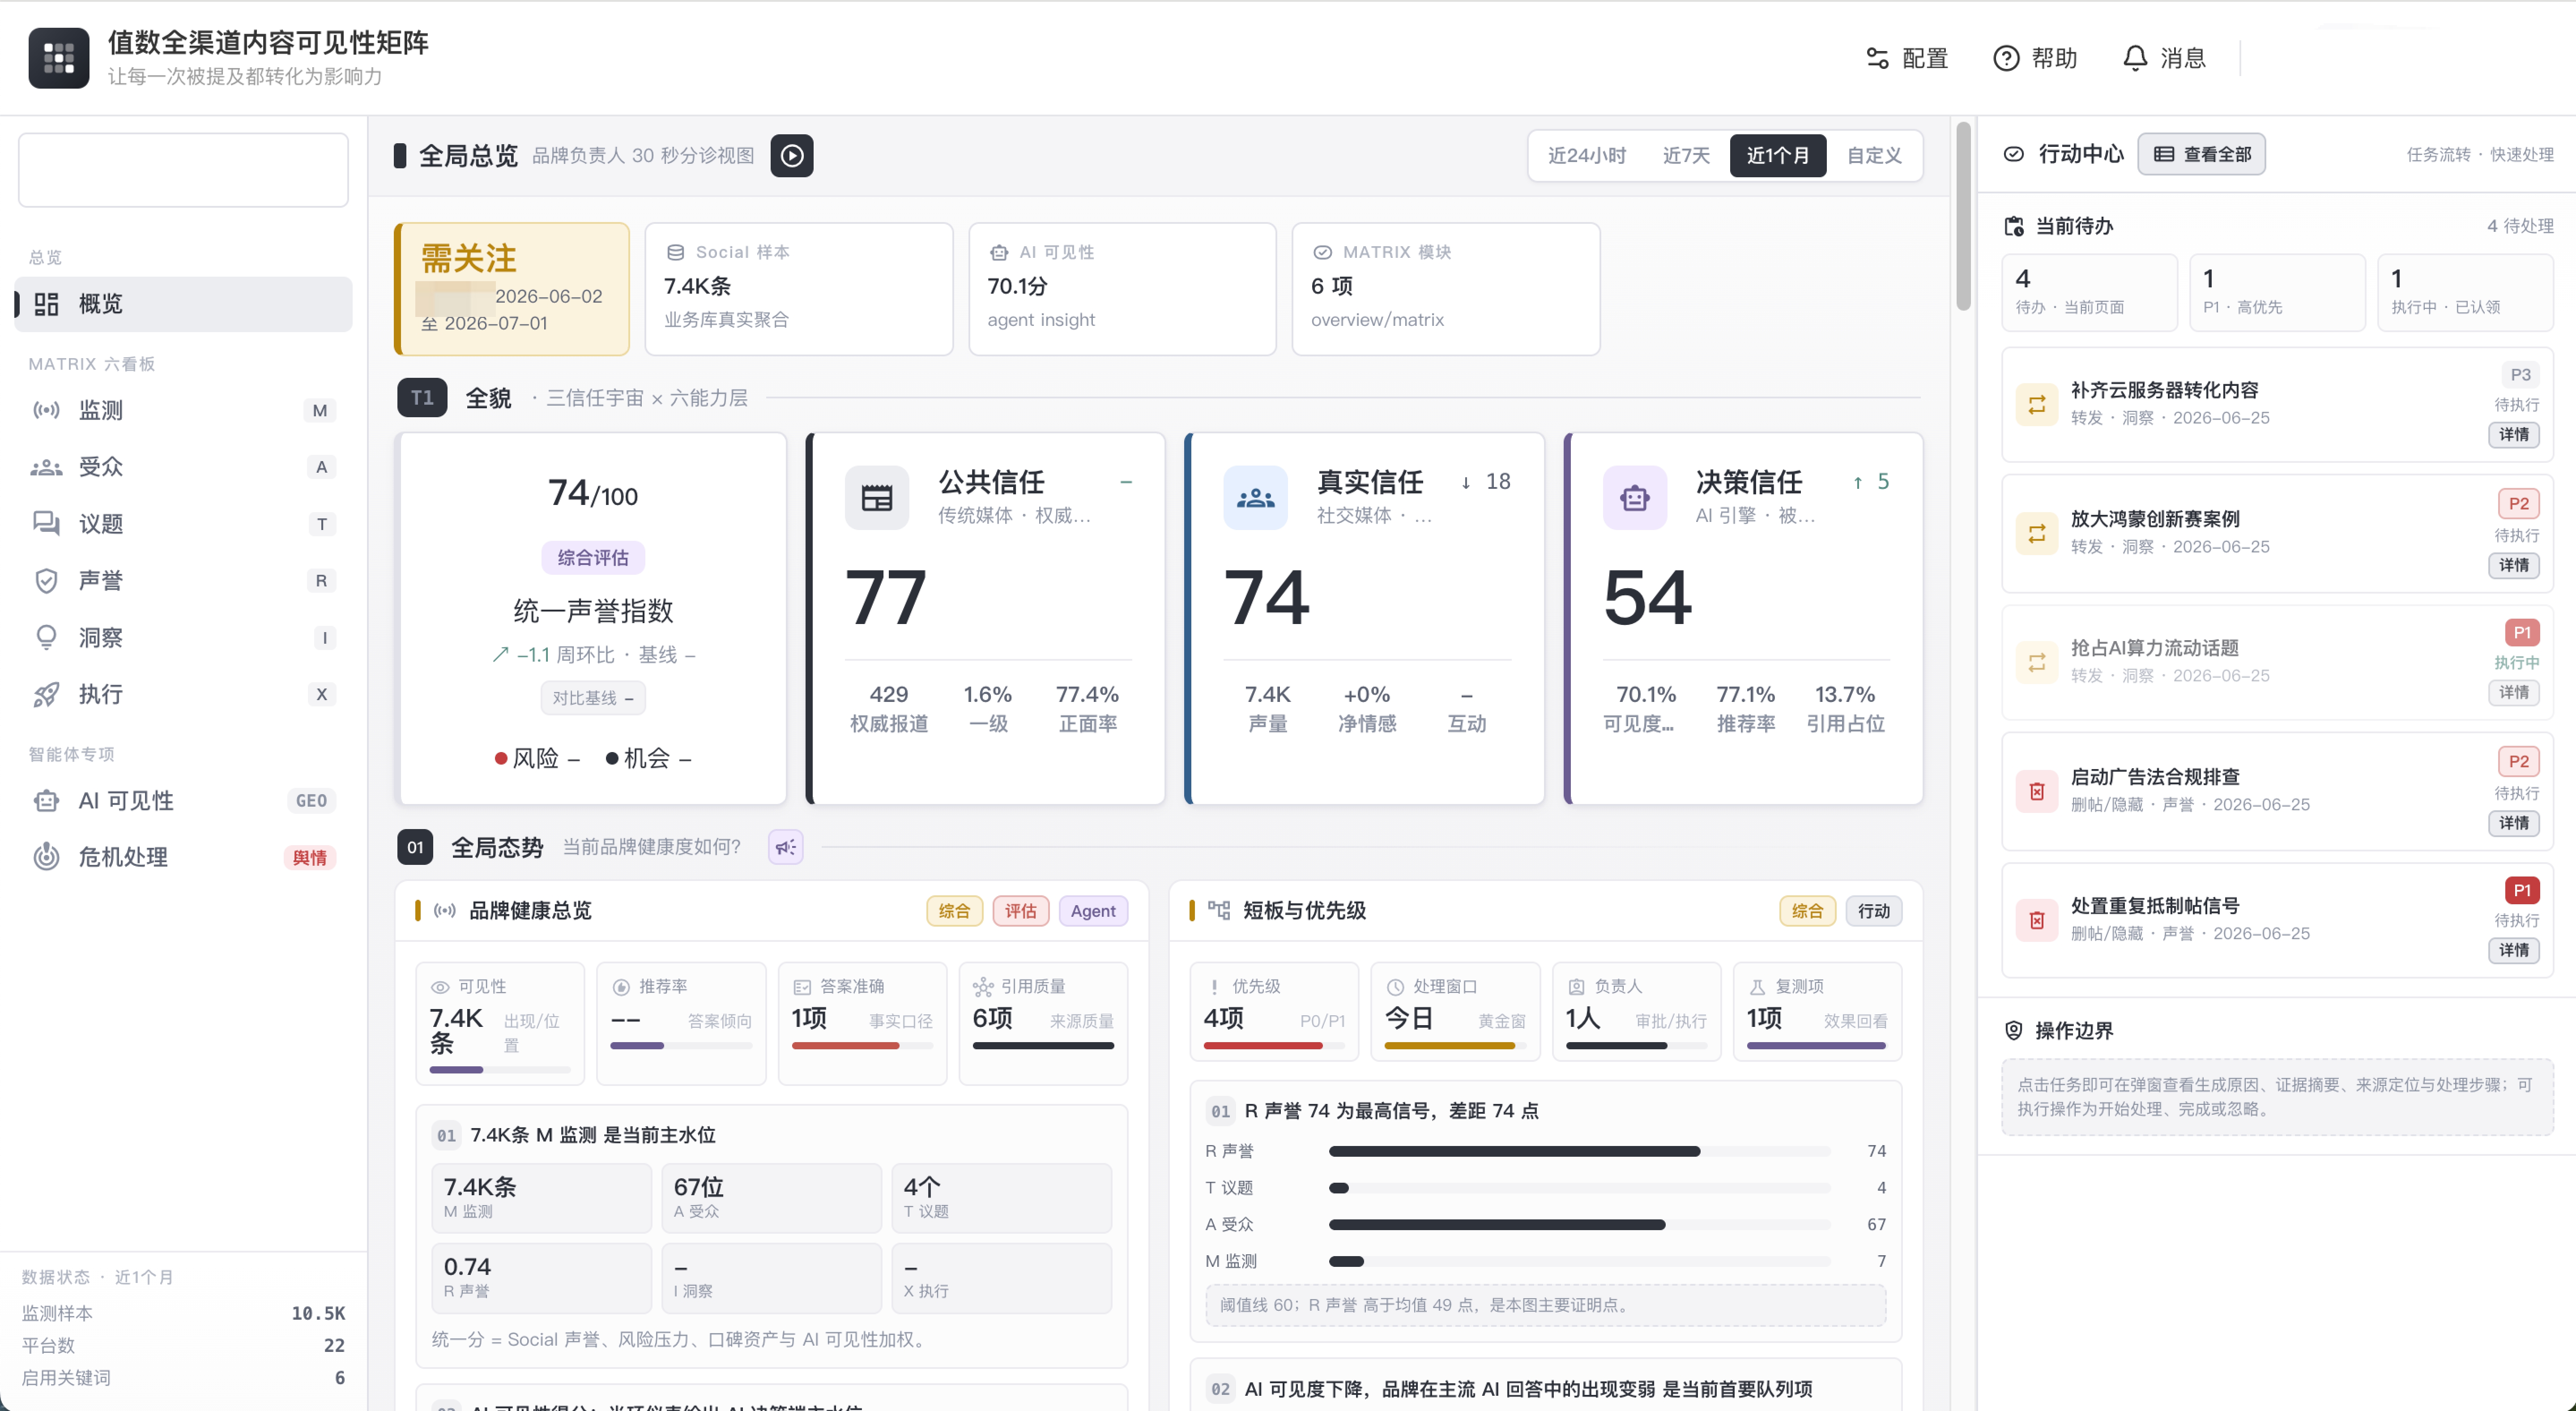Open 洞察 dashboard
2576x1411 pixels.
point(183,637)
